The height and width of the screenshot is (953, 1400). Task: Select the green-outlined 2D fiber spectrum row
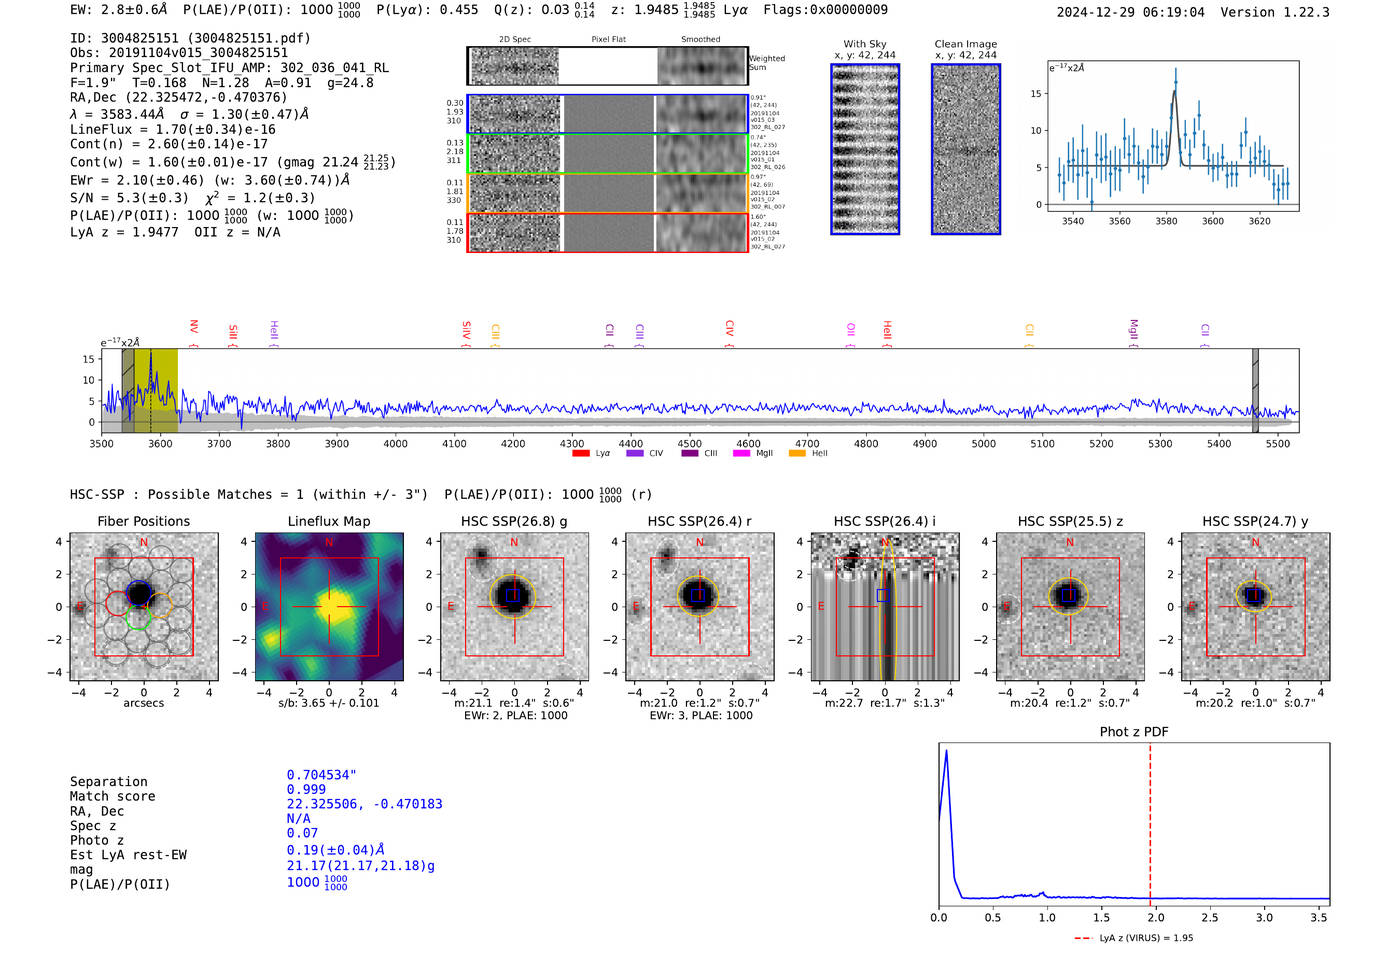[x=608, y=153]
